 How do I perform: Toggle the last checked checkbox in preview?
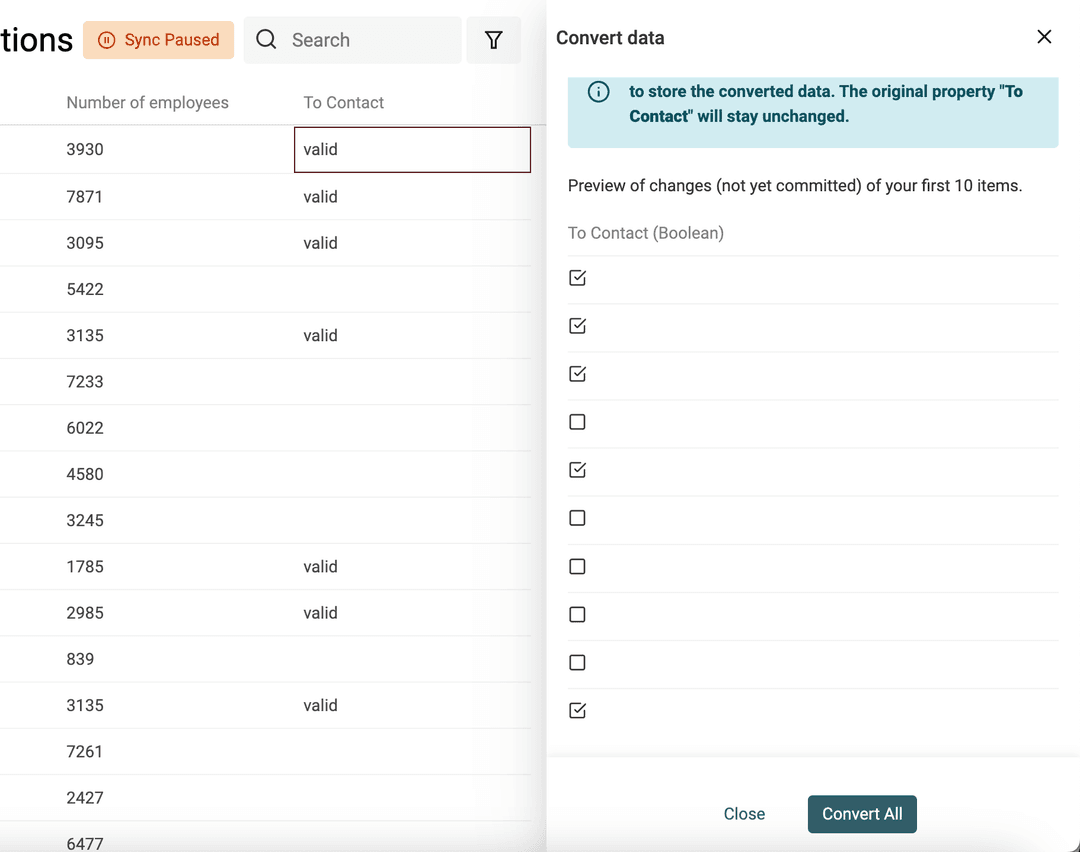pos(577,710)
